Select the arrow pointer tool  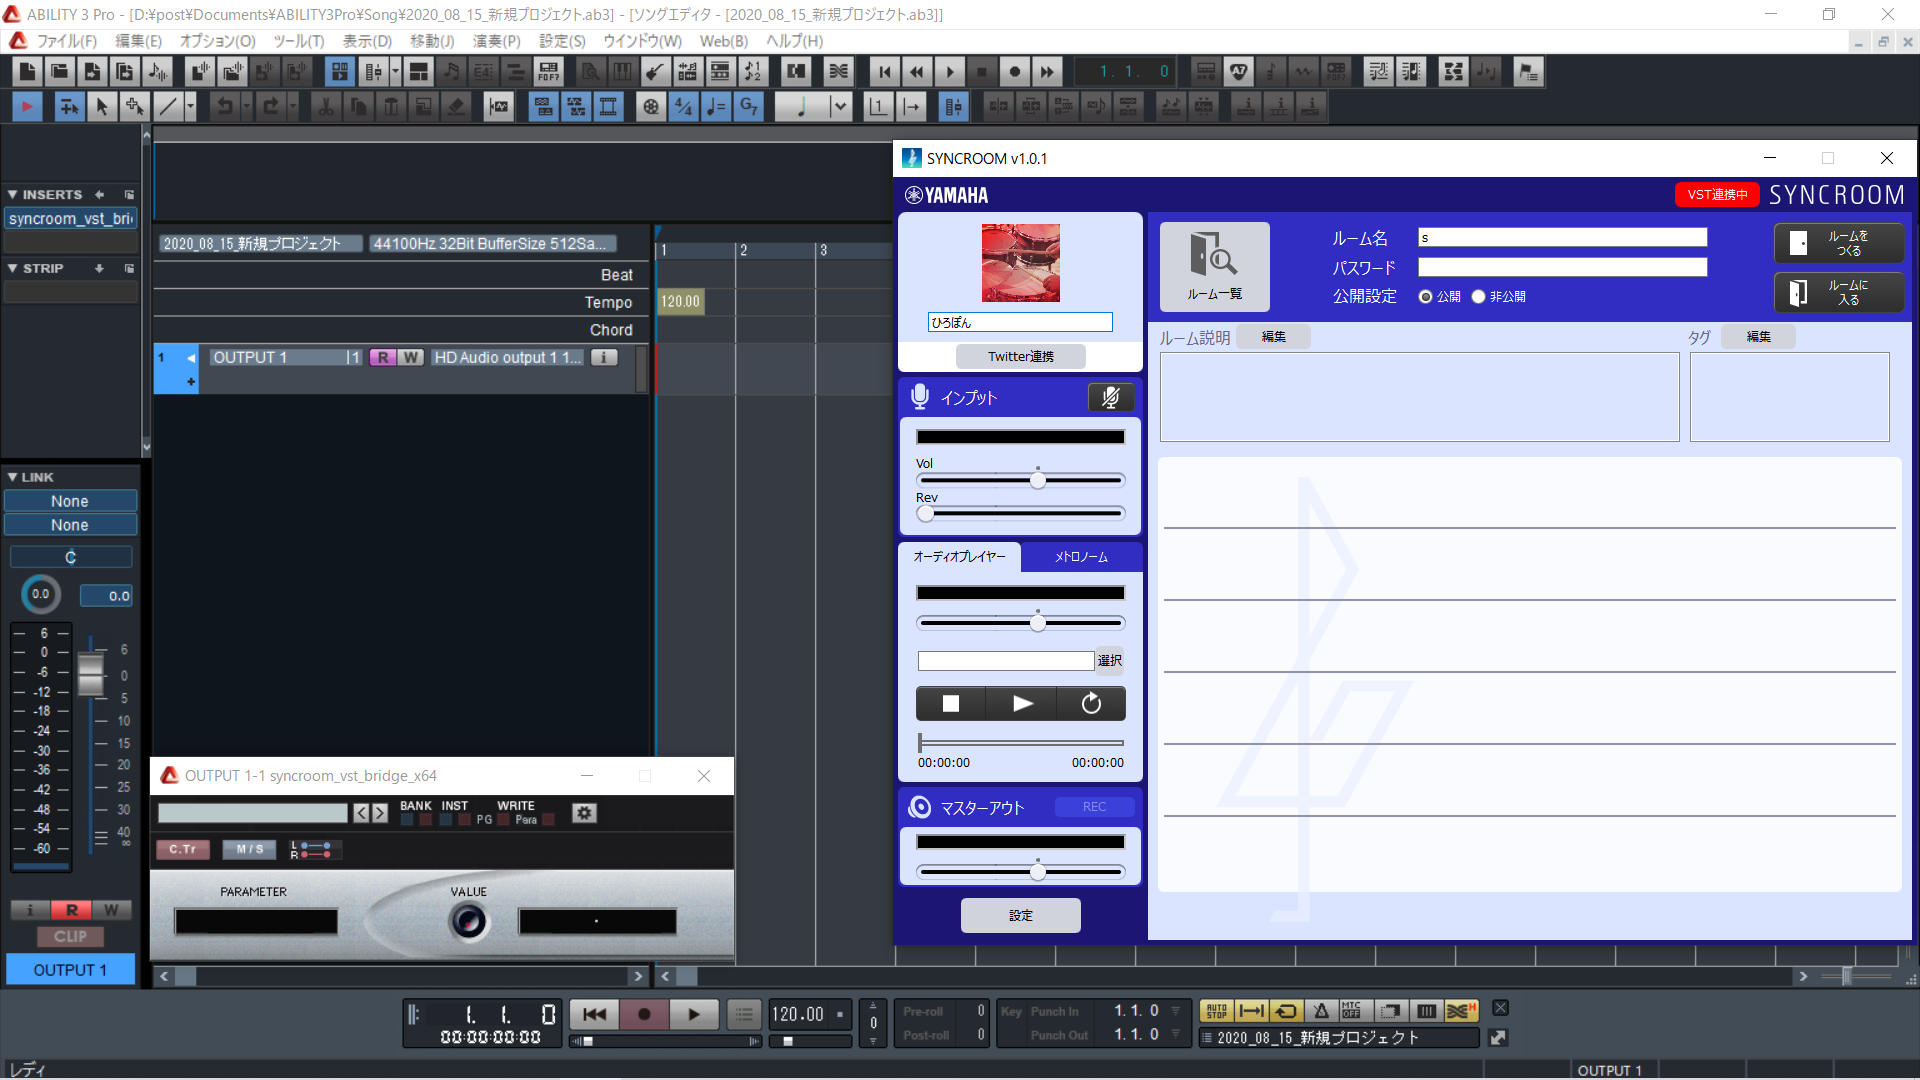coord(101,107)
